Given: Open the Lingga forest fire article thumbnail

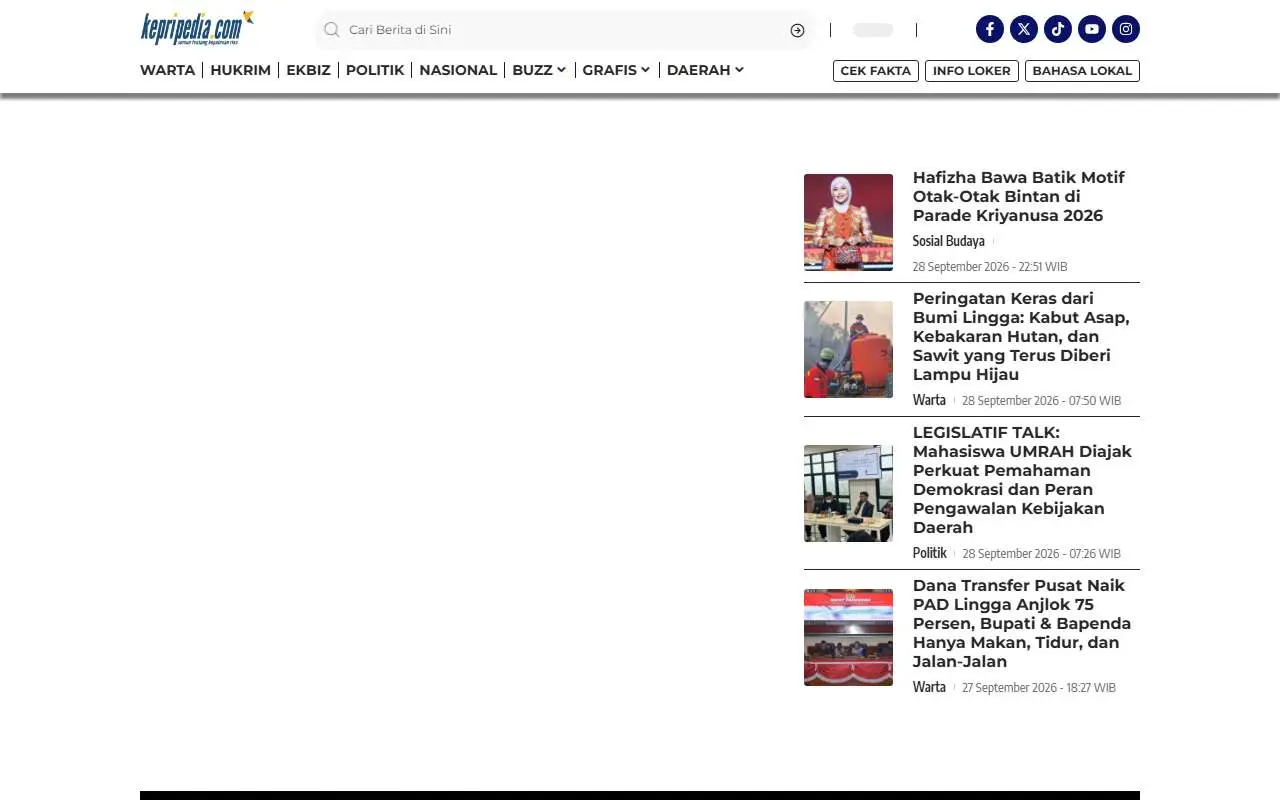Looking at the screenshot, I should tap(848, 349).
